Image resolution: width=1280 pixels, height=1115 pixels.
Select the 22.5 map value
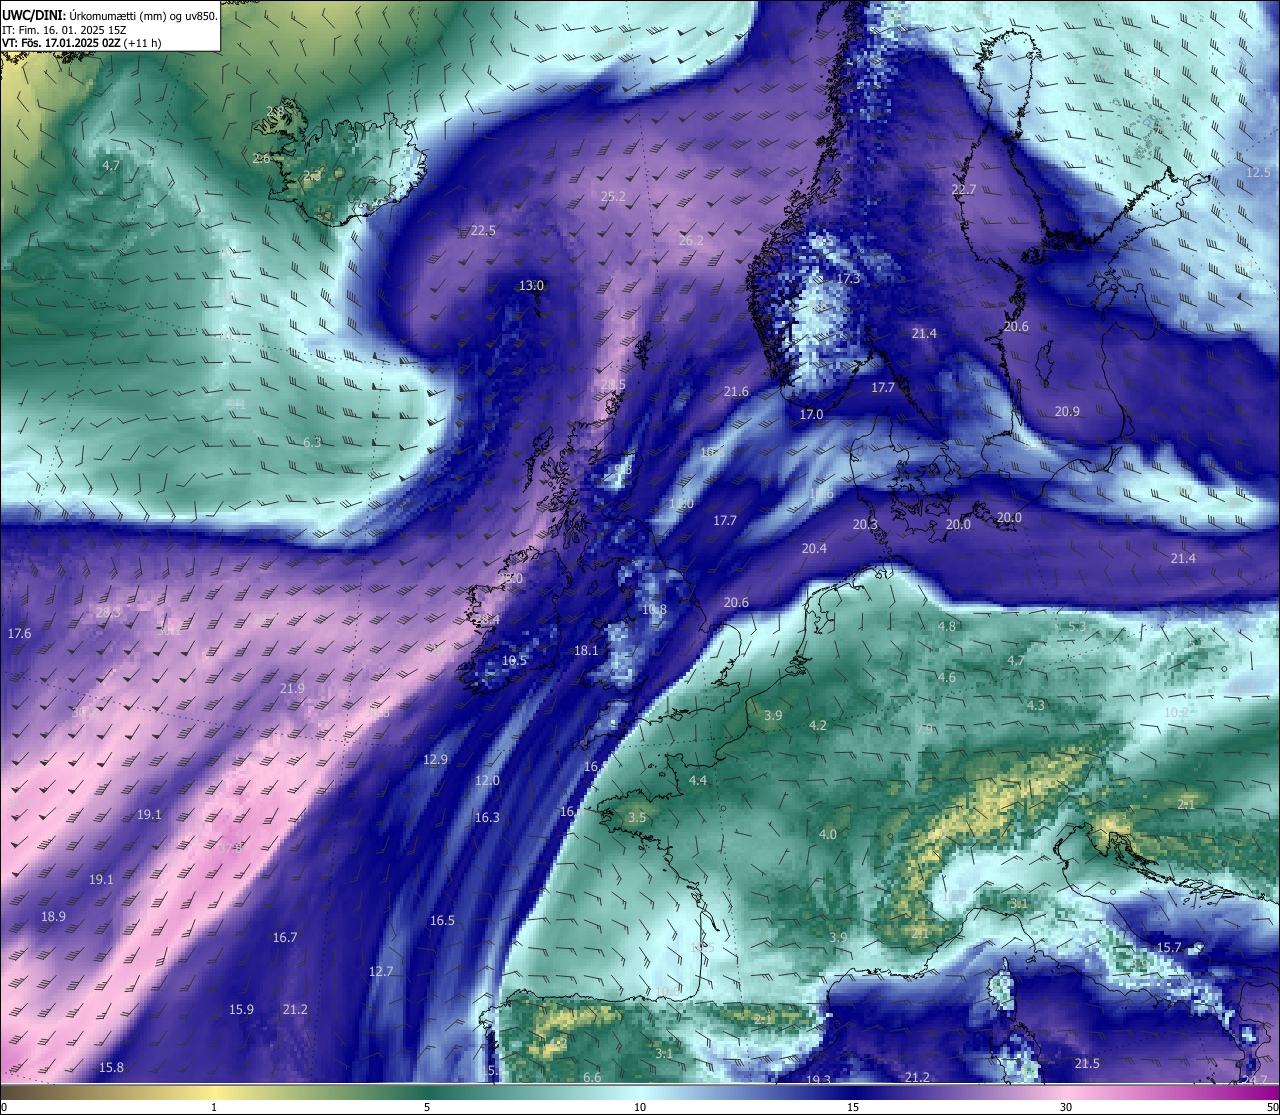(x=483, y=231)
